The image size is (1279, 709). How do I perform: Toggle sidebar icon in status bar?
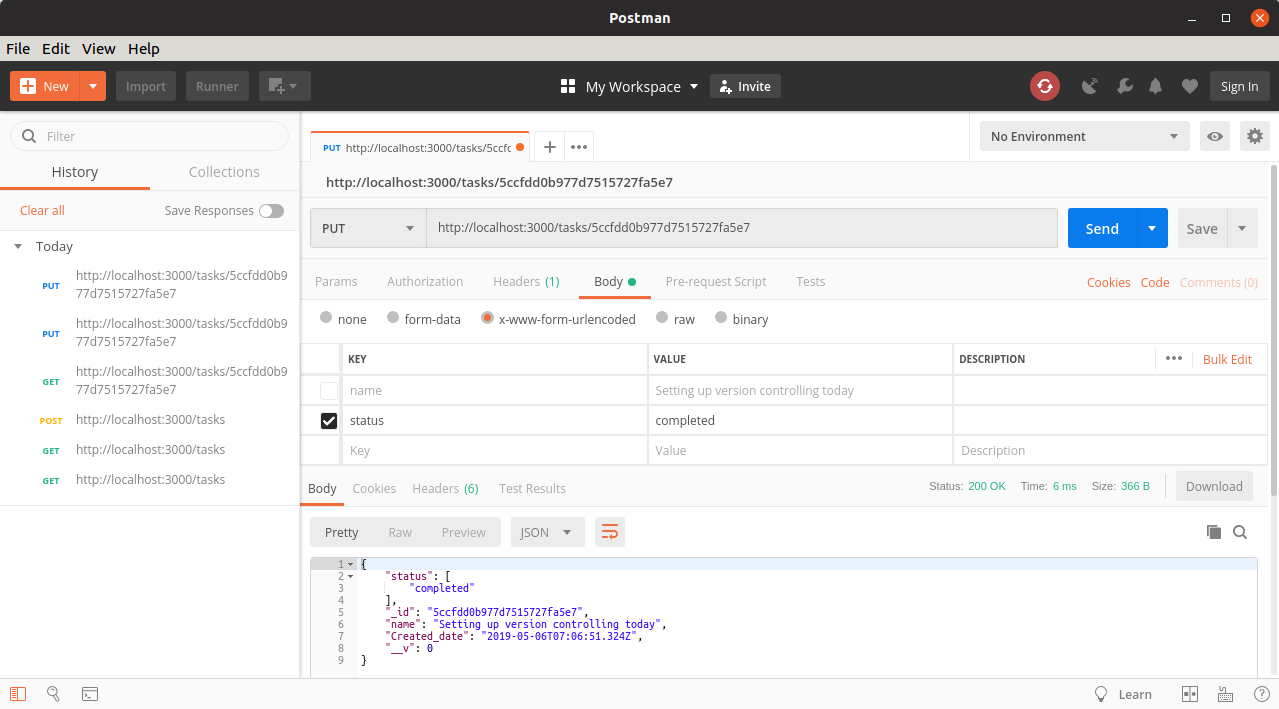tap(18, 693)
